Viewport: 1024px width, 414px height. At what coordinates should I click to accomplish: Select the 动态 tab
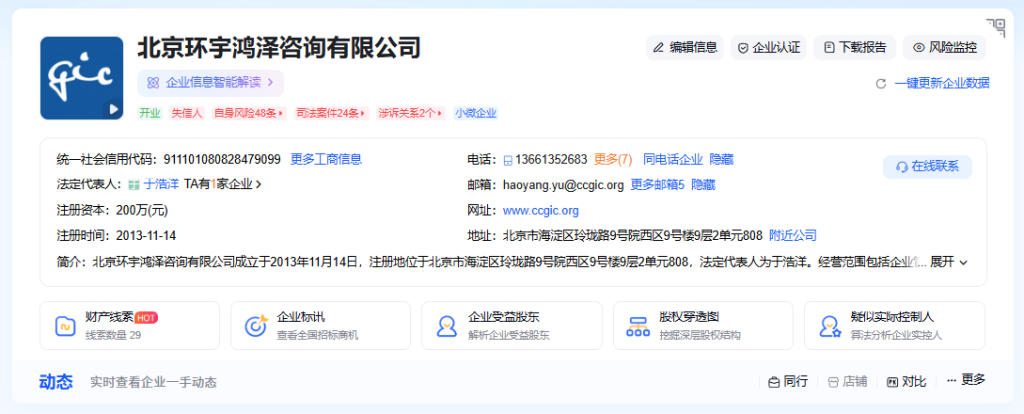coord(56,382)
